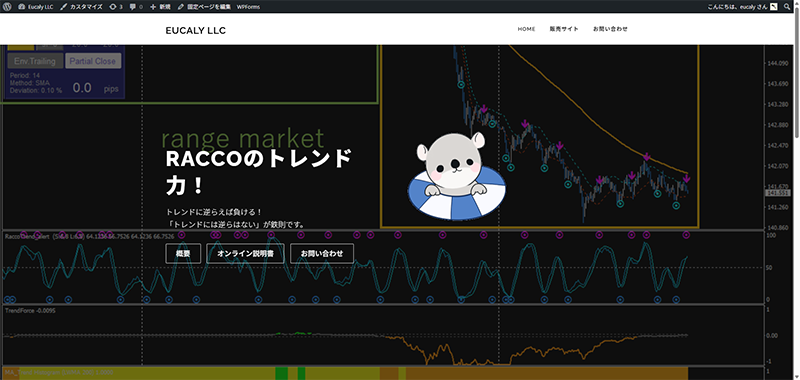Open the 新規 add new menu
800x380 pixels.
click(x=161, y=7)
